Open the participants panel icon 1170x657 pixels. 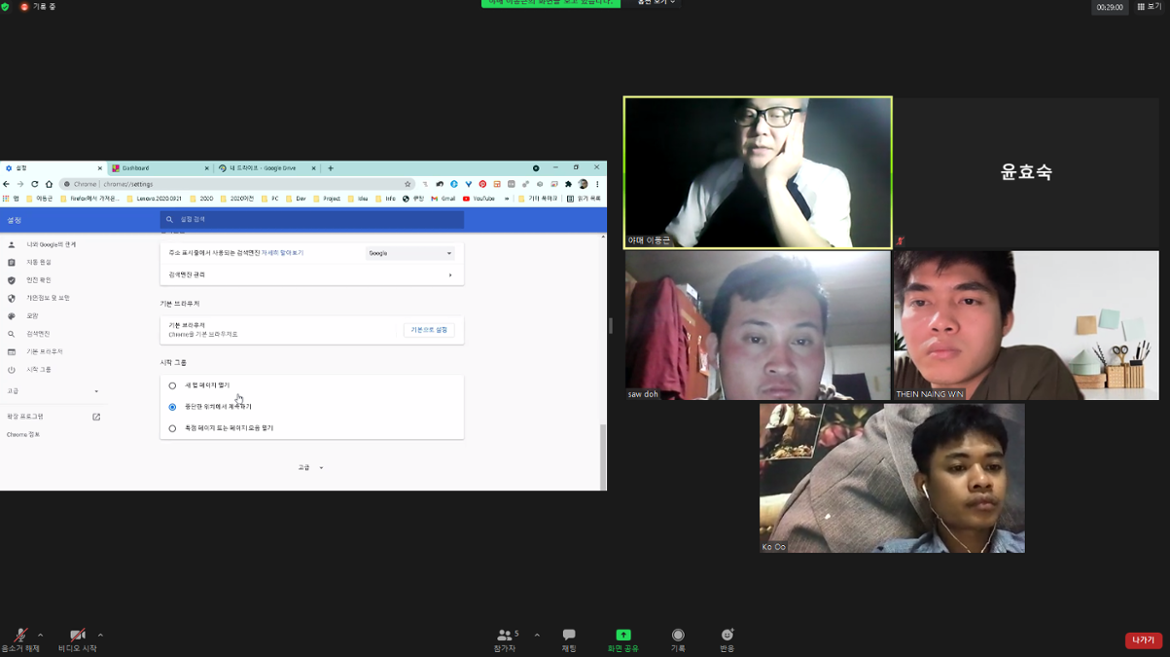pyautogui.click(x=504, y=635)
